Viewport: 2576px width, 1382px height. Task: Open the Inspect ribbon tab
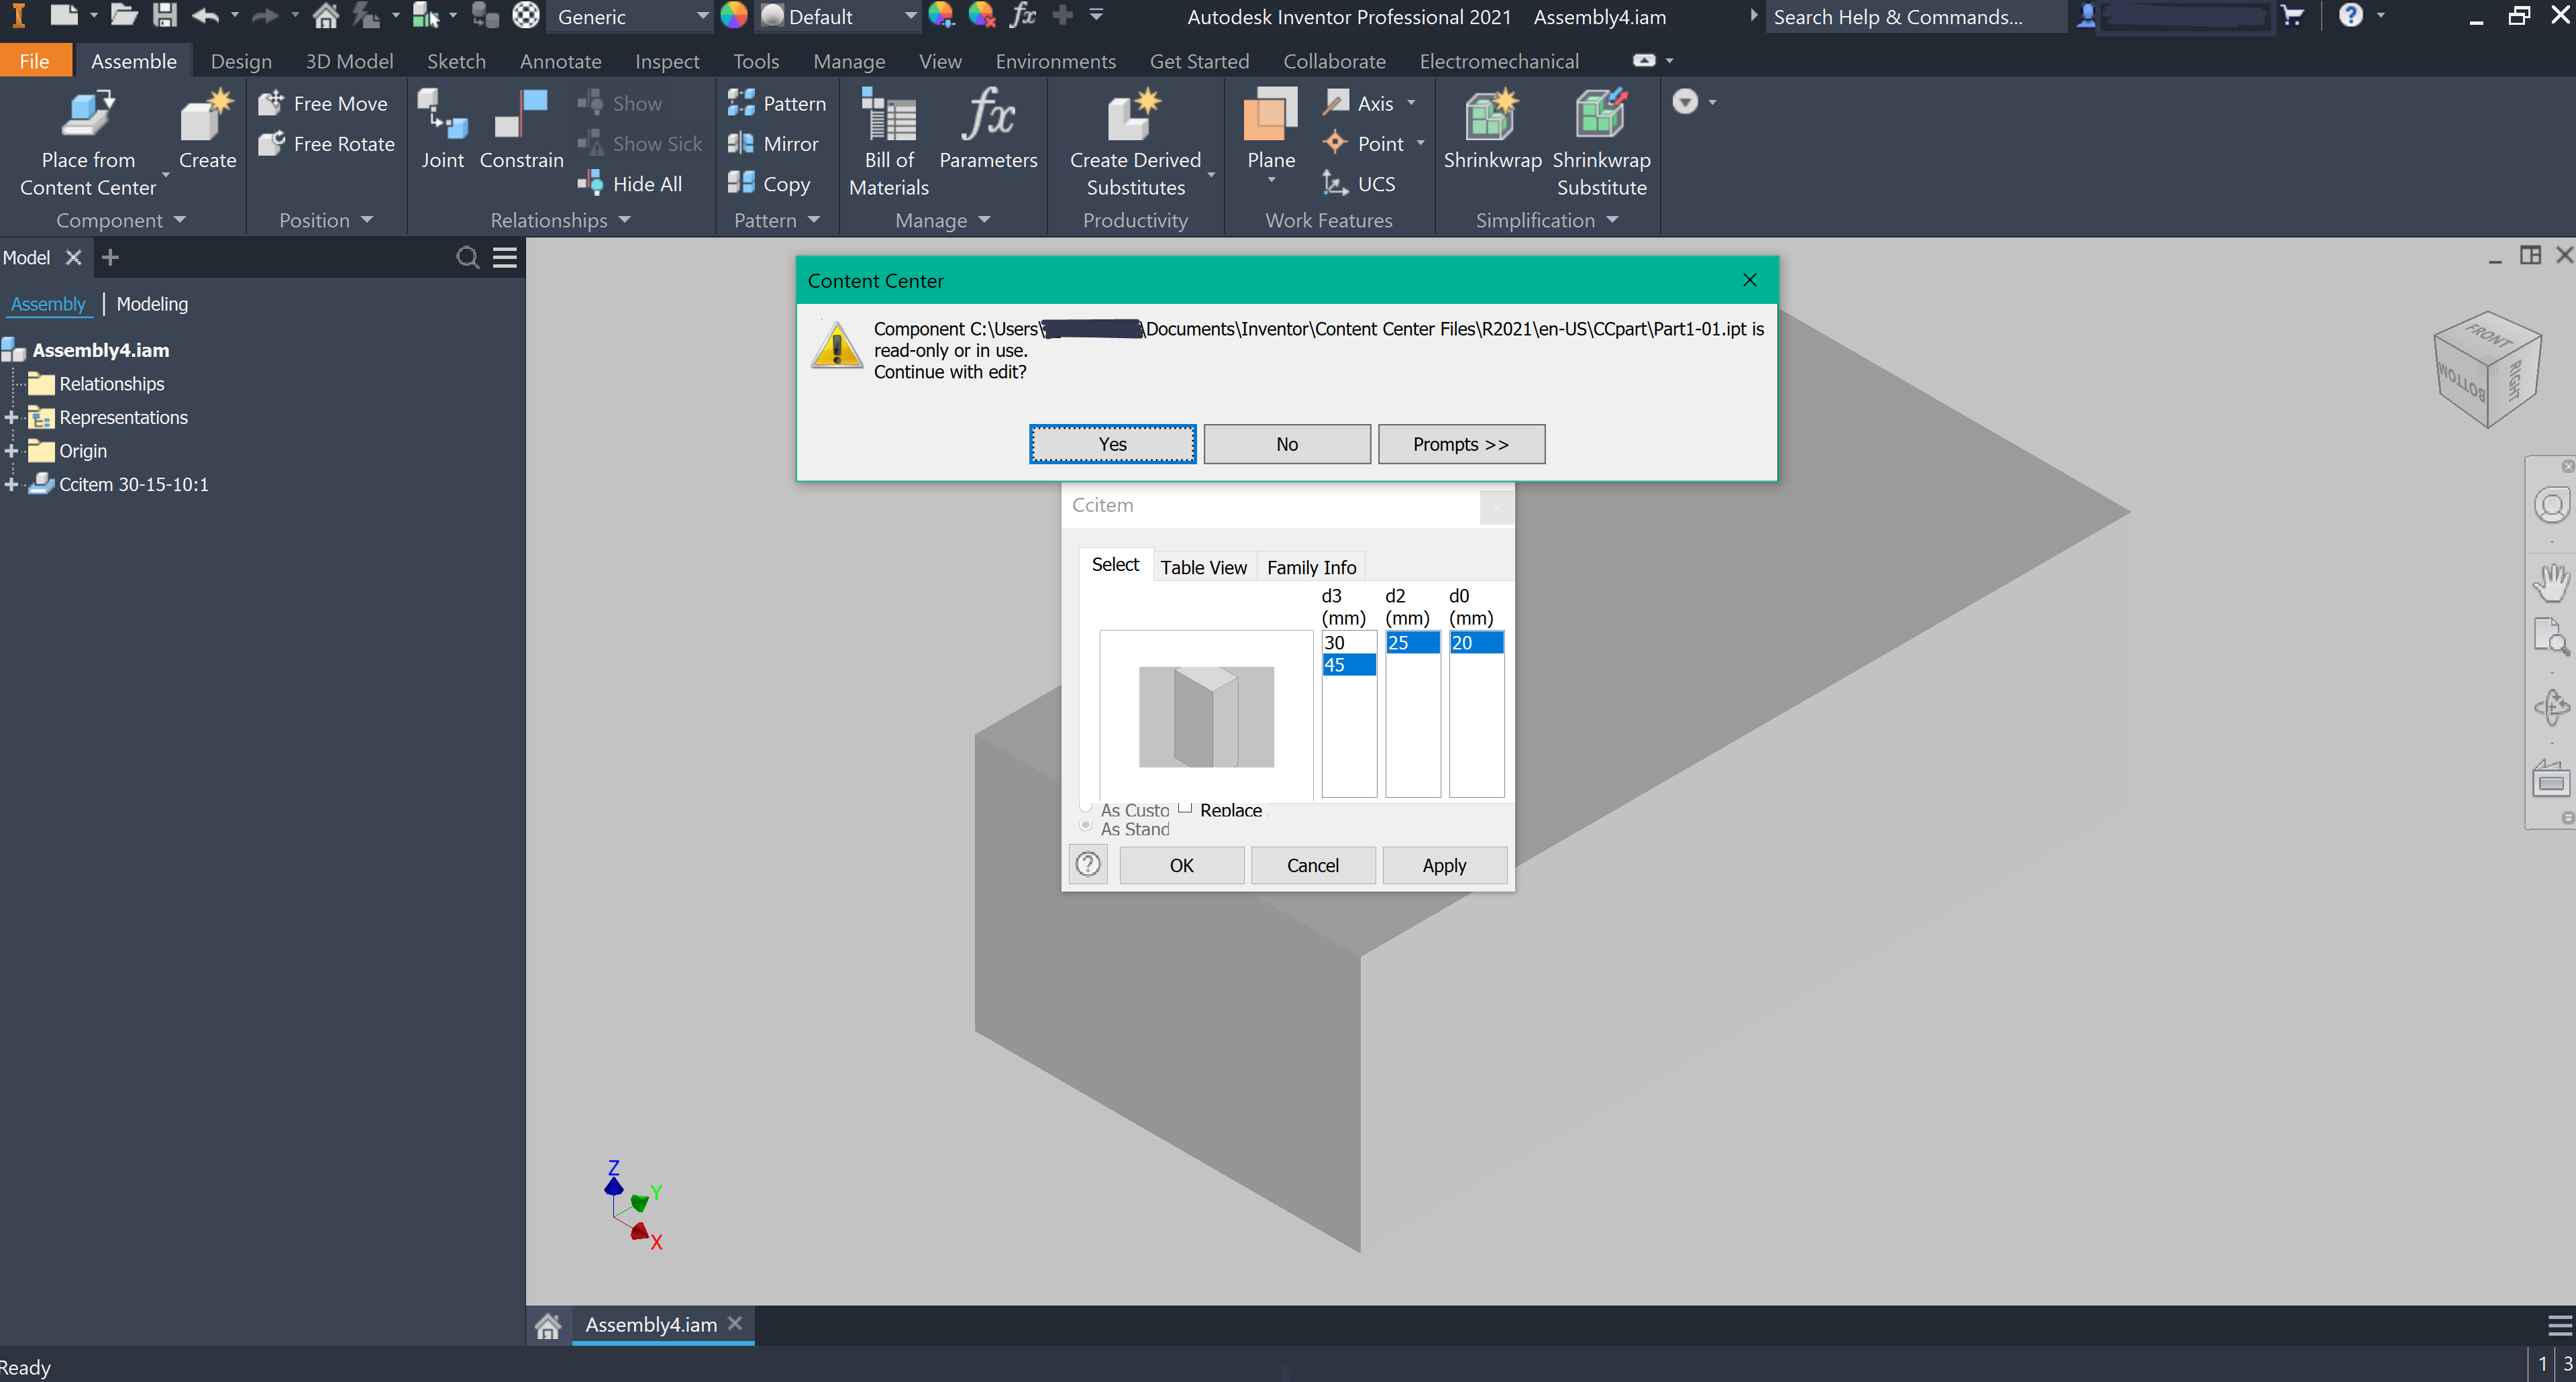point(667,61)
